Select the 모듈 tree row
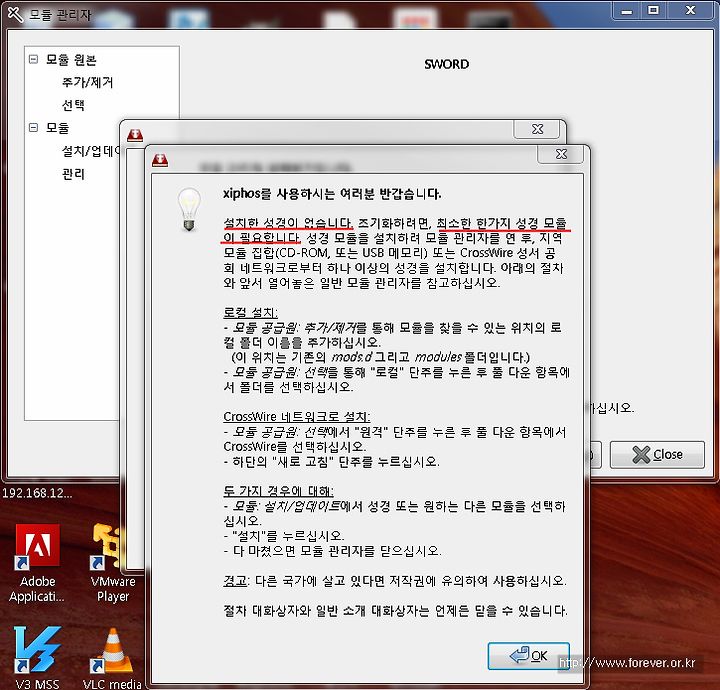720x690 pixels. pos(57,128)
